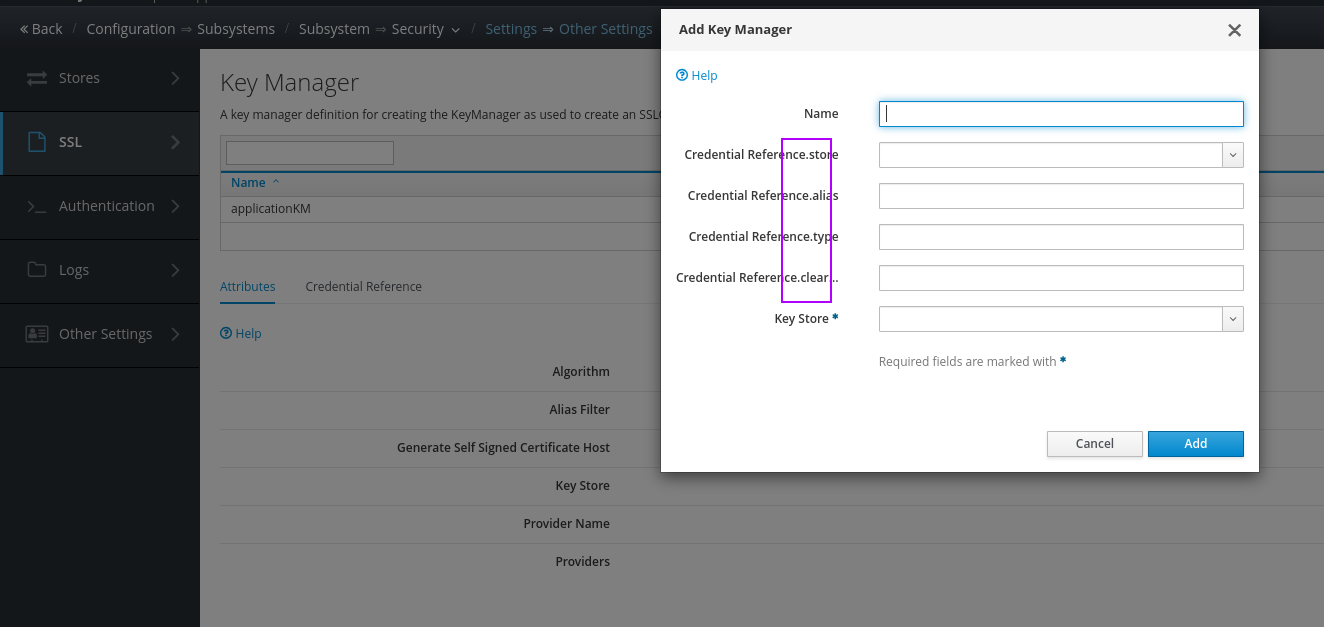Close the Add Key Manager dialog
The image size is (1324, 627).
tap(1234, 30)
